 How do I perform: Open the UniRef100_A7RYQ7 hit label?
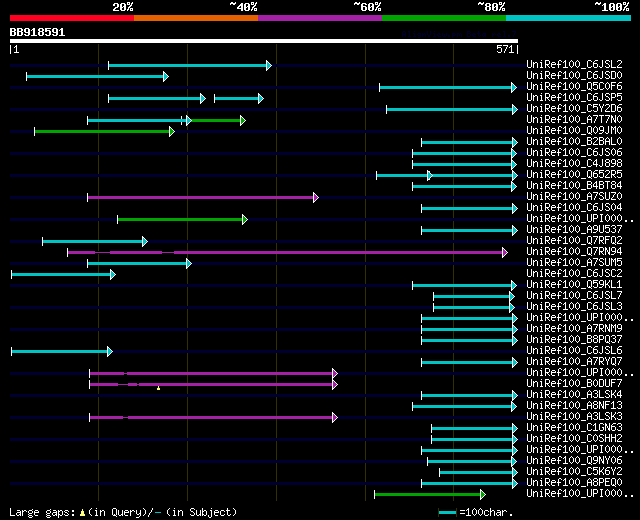[x=574, y=362]
